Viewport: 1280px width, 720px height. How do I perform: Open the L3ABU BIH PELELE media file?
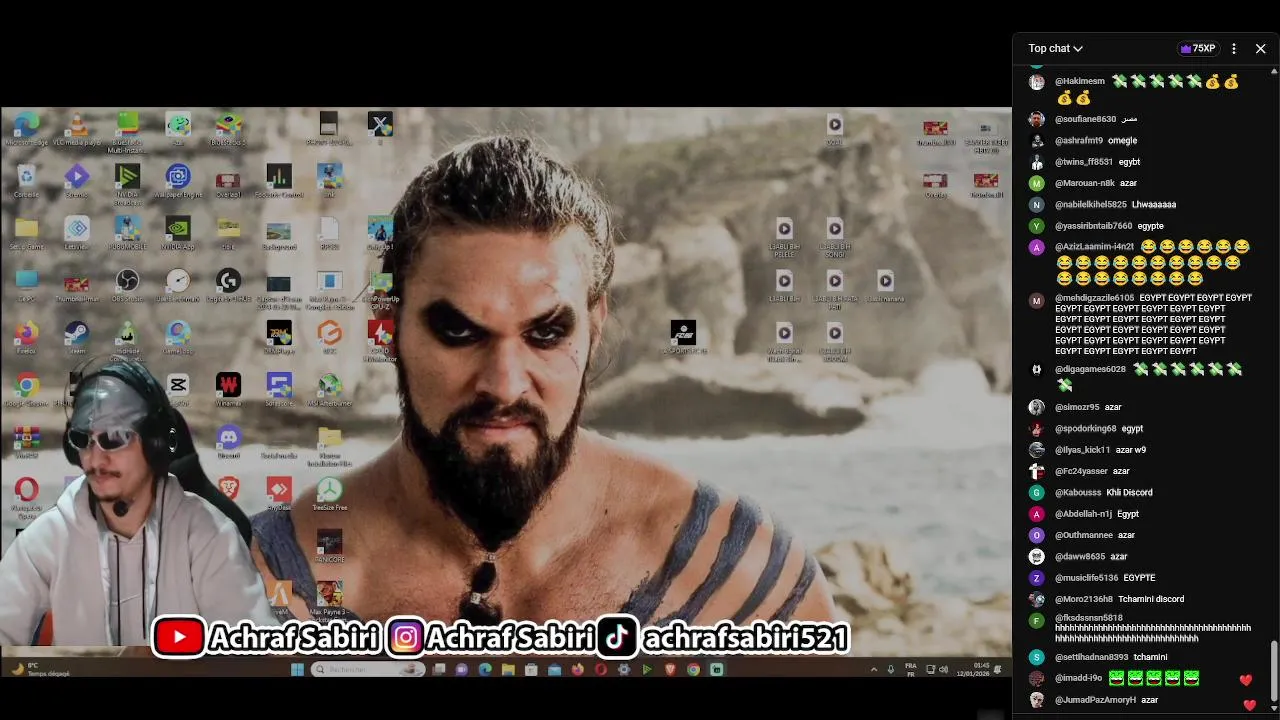pyautogui.click(x=784, y=237)
